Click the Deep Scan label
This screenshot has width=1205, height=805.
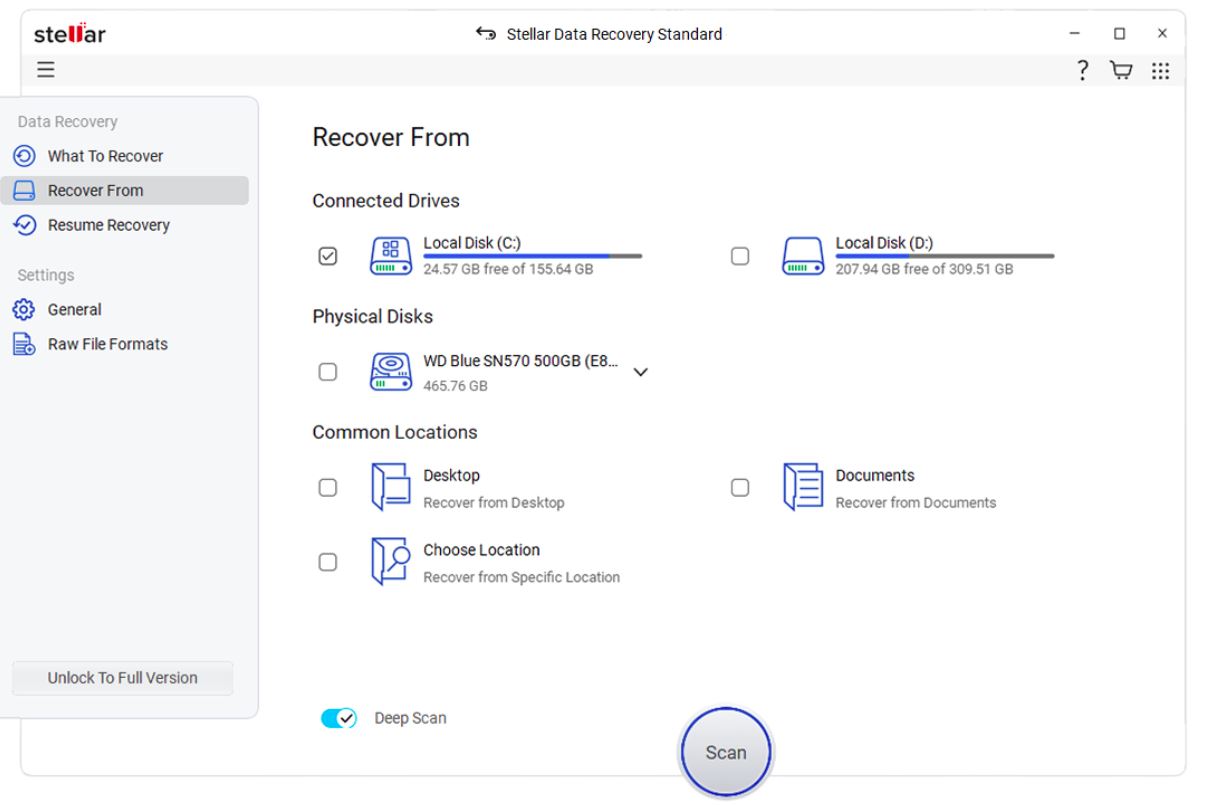[411, 718]
